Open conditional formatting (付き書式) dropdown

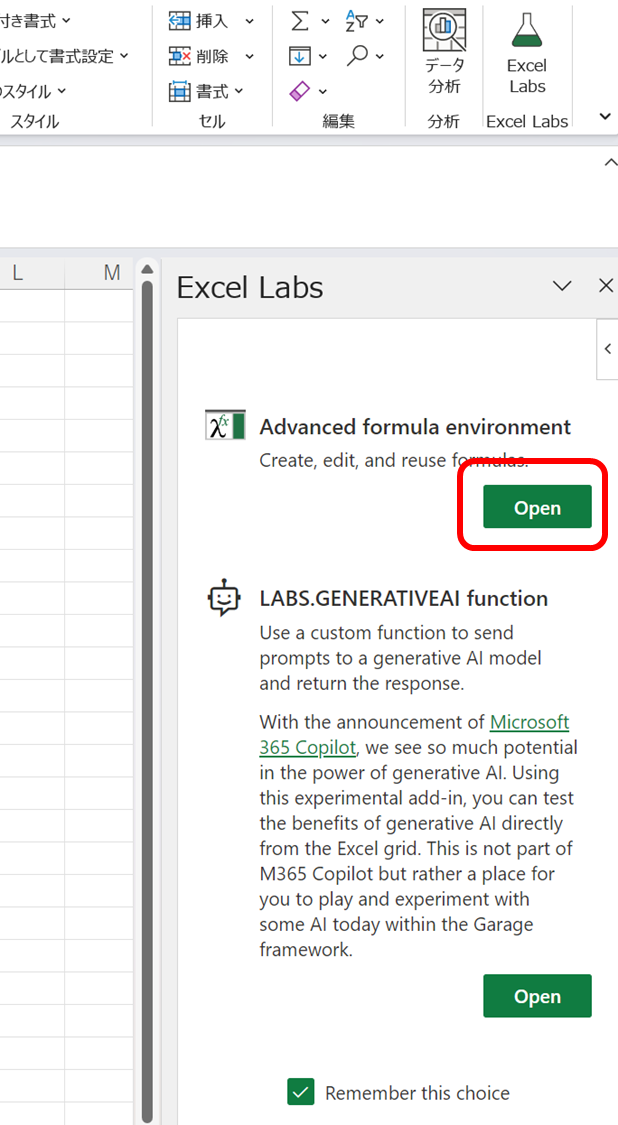[x=66, y=22]
